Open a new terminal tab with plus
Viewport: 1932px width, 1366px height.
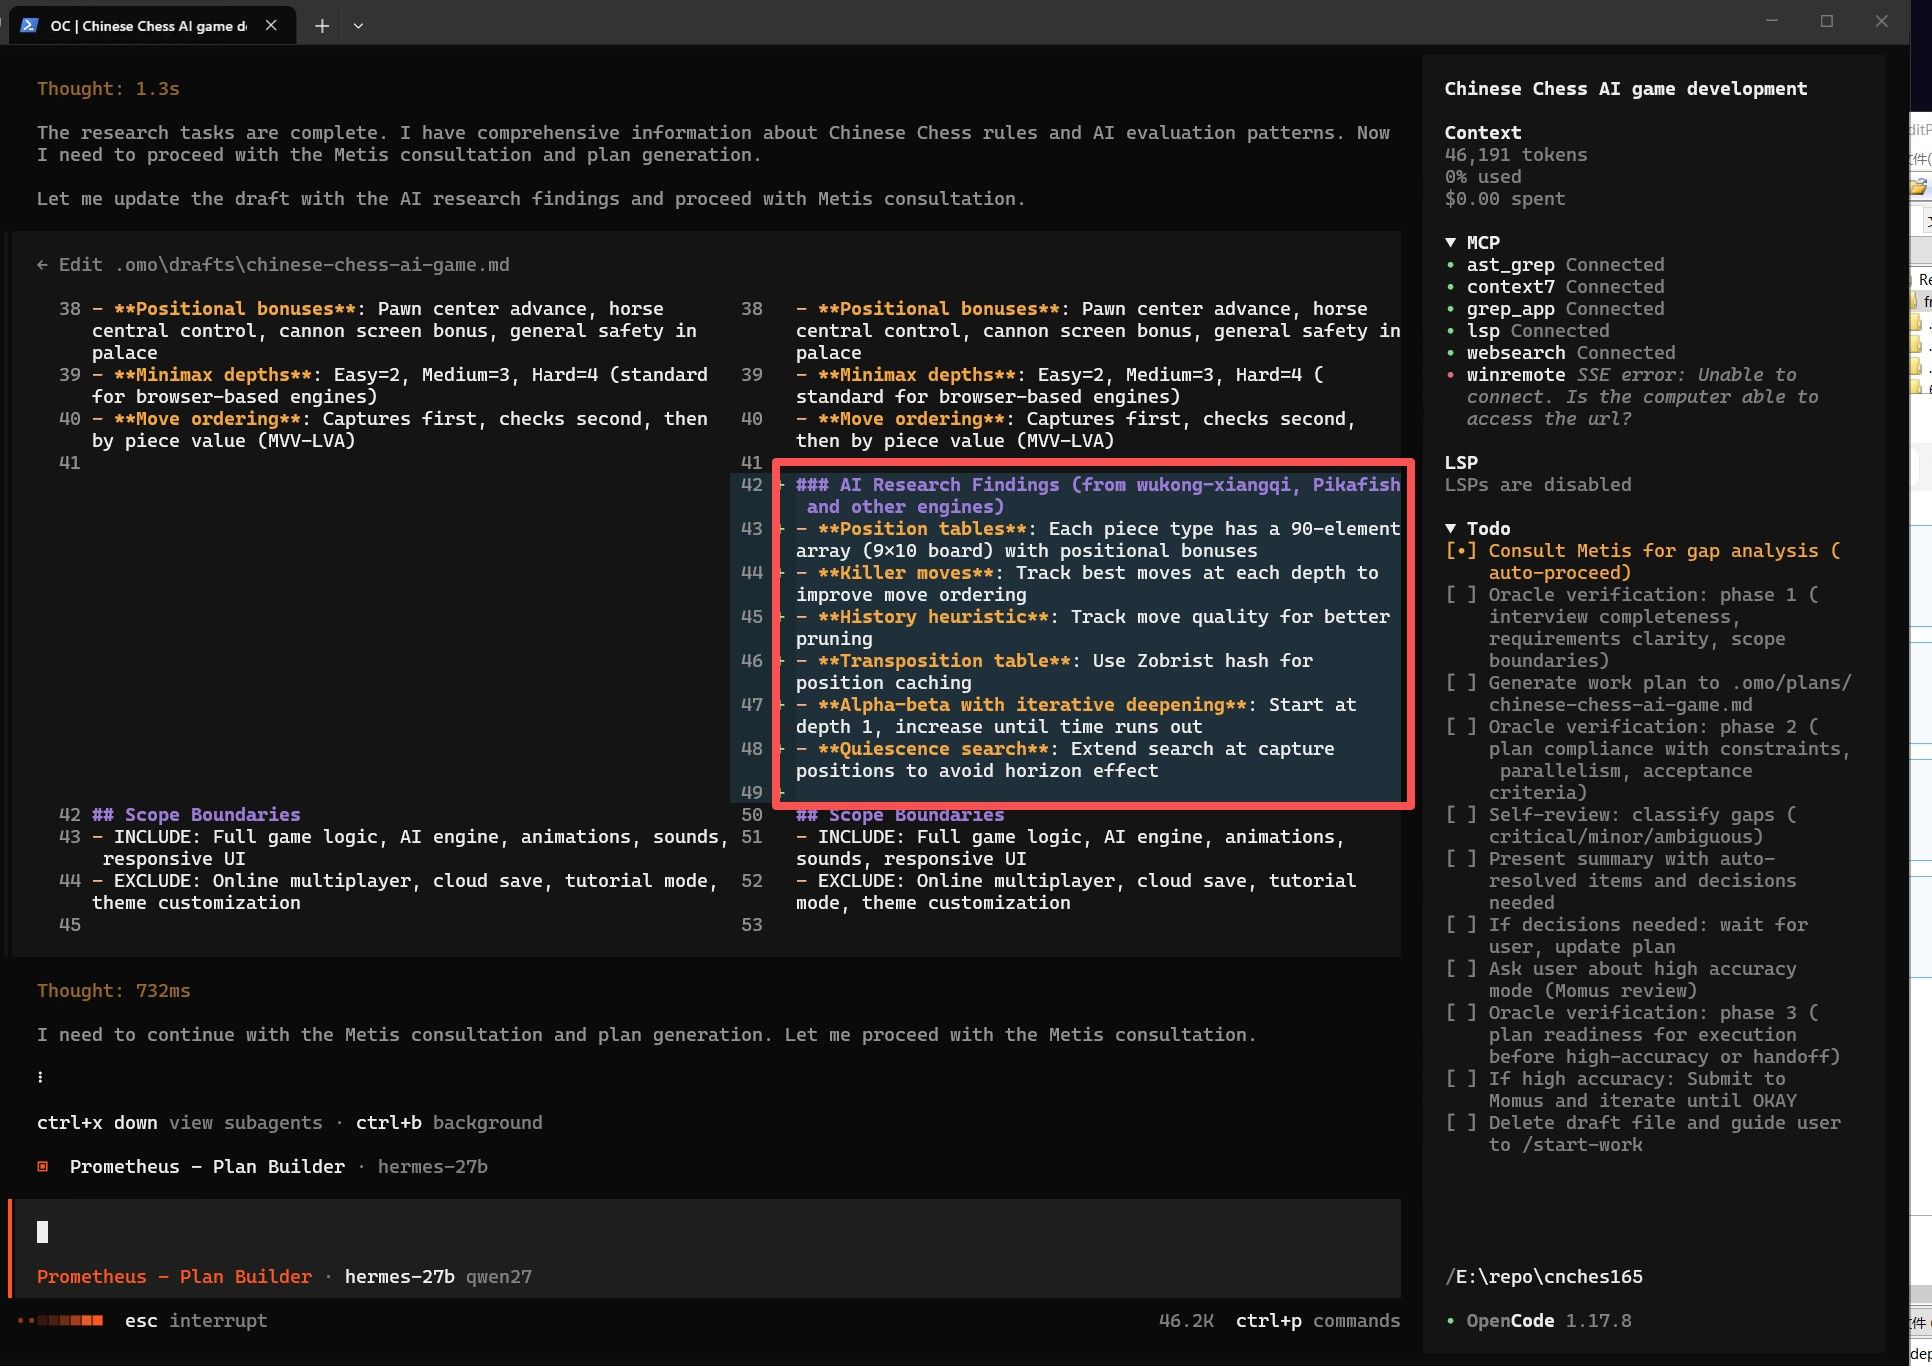pos(321,26)
